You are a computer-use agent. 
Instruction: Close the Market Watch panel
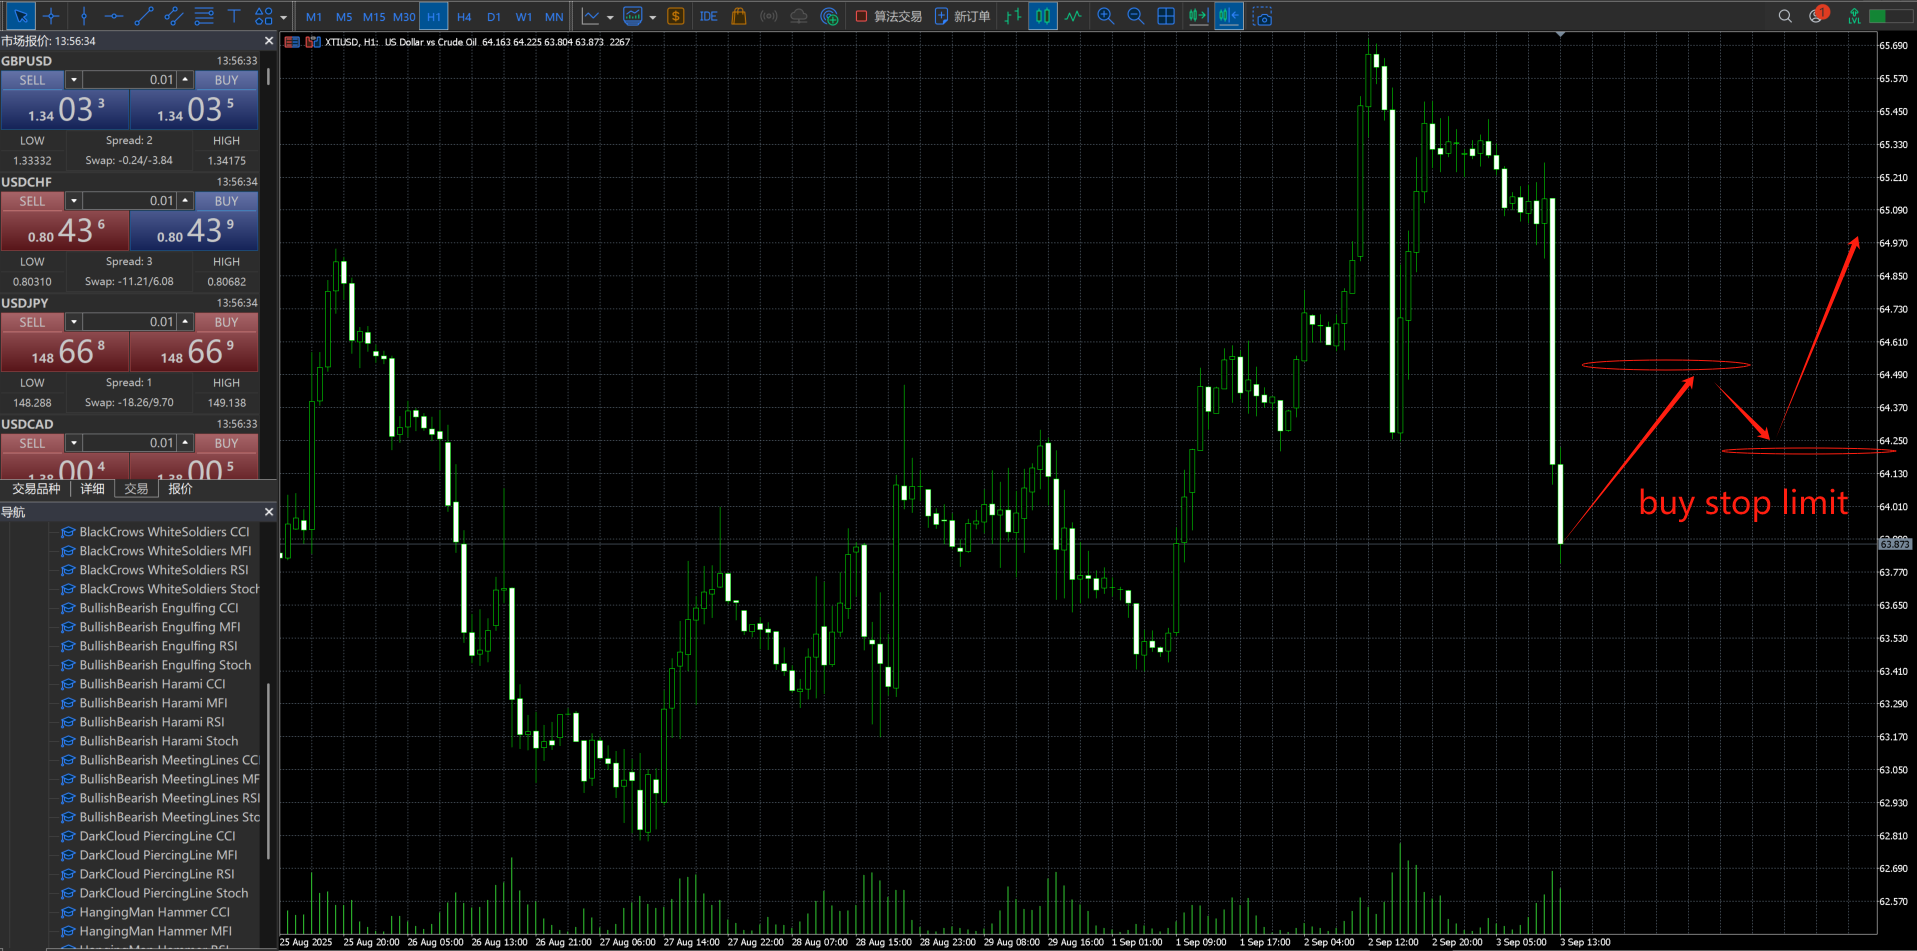coord(268,41)
